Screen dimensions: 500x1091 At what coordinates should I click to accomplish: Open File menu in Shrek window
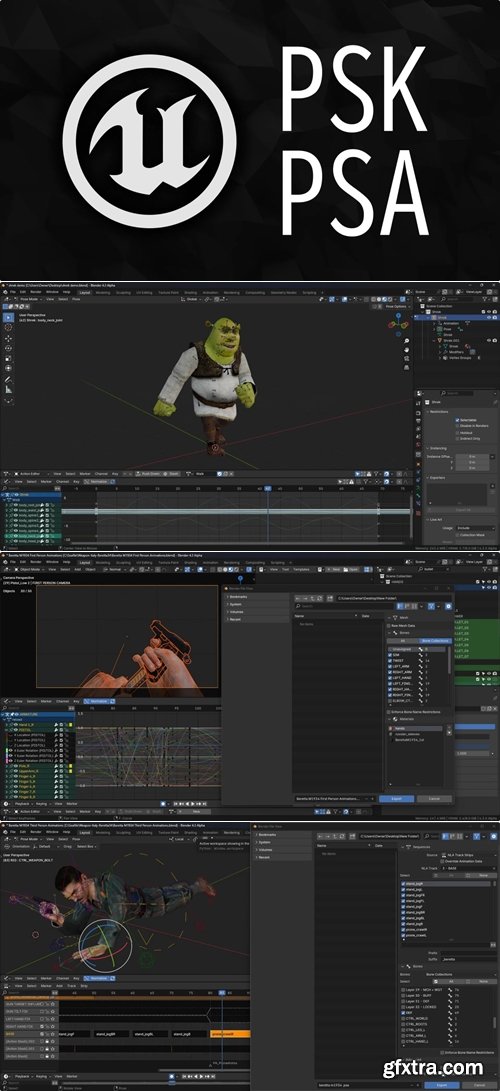tap(13, 292)
